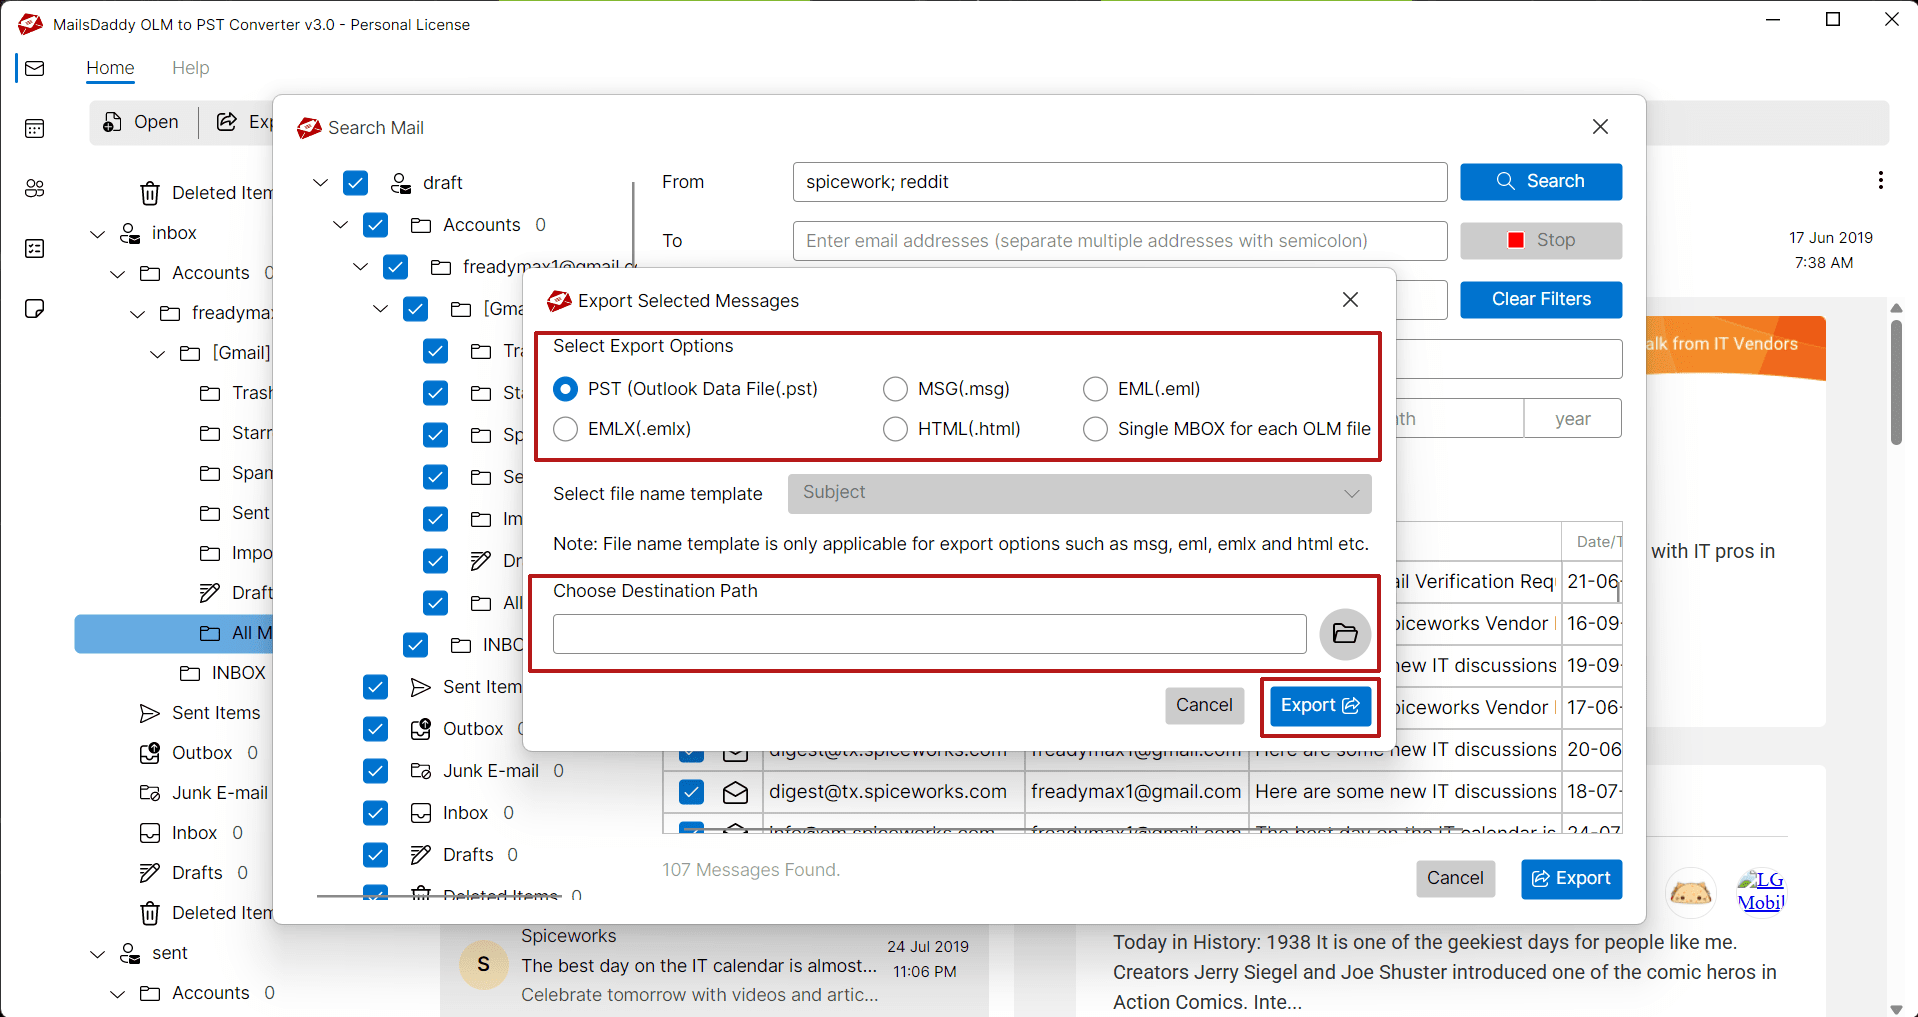This screenshot has width=1918, height=1017.
Task: Click the Inbox tray icon in Search Mail tree
Action: click(x=421, y=813)
